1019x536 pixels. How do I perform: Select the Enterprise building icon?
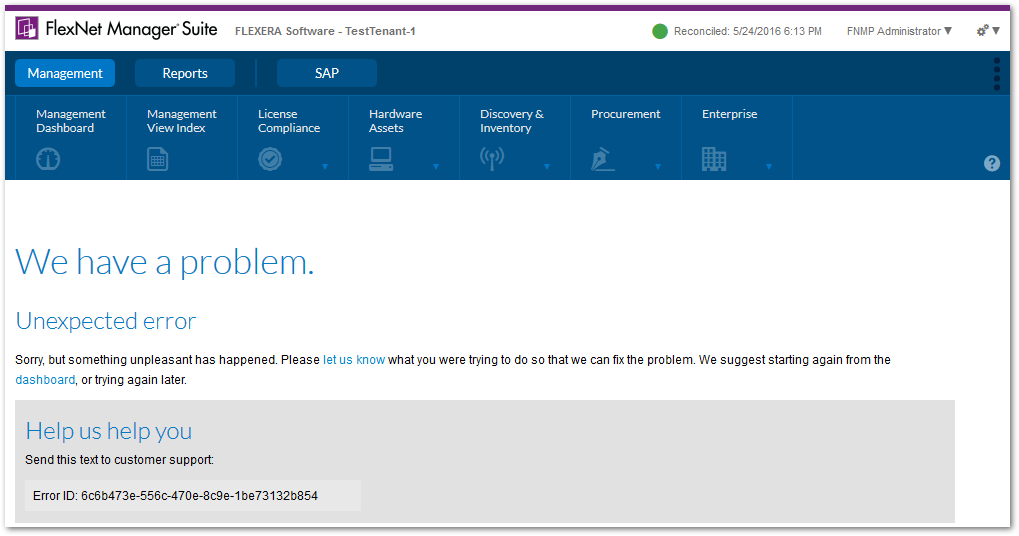tap(714, 159)
